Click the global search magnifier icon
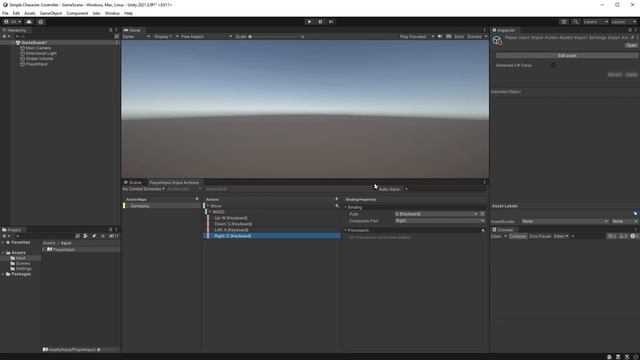The height and width of the screenshot is (360, 640). click(x=576, y=22)
